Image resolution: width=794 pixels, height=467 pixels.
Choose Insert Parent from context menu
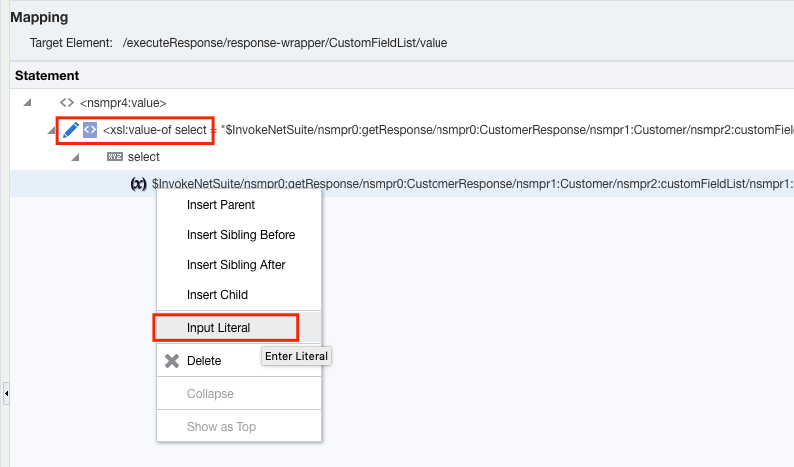(220, 205)
